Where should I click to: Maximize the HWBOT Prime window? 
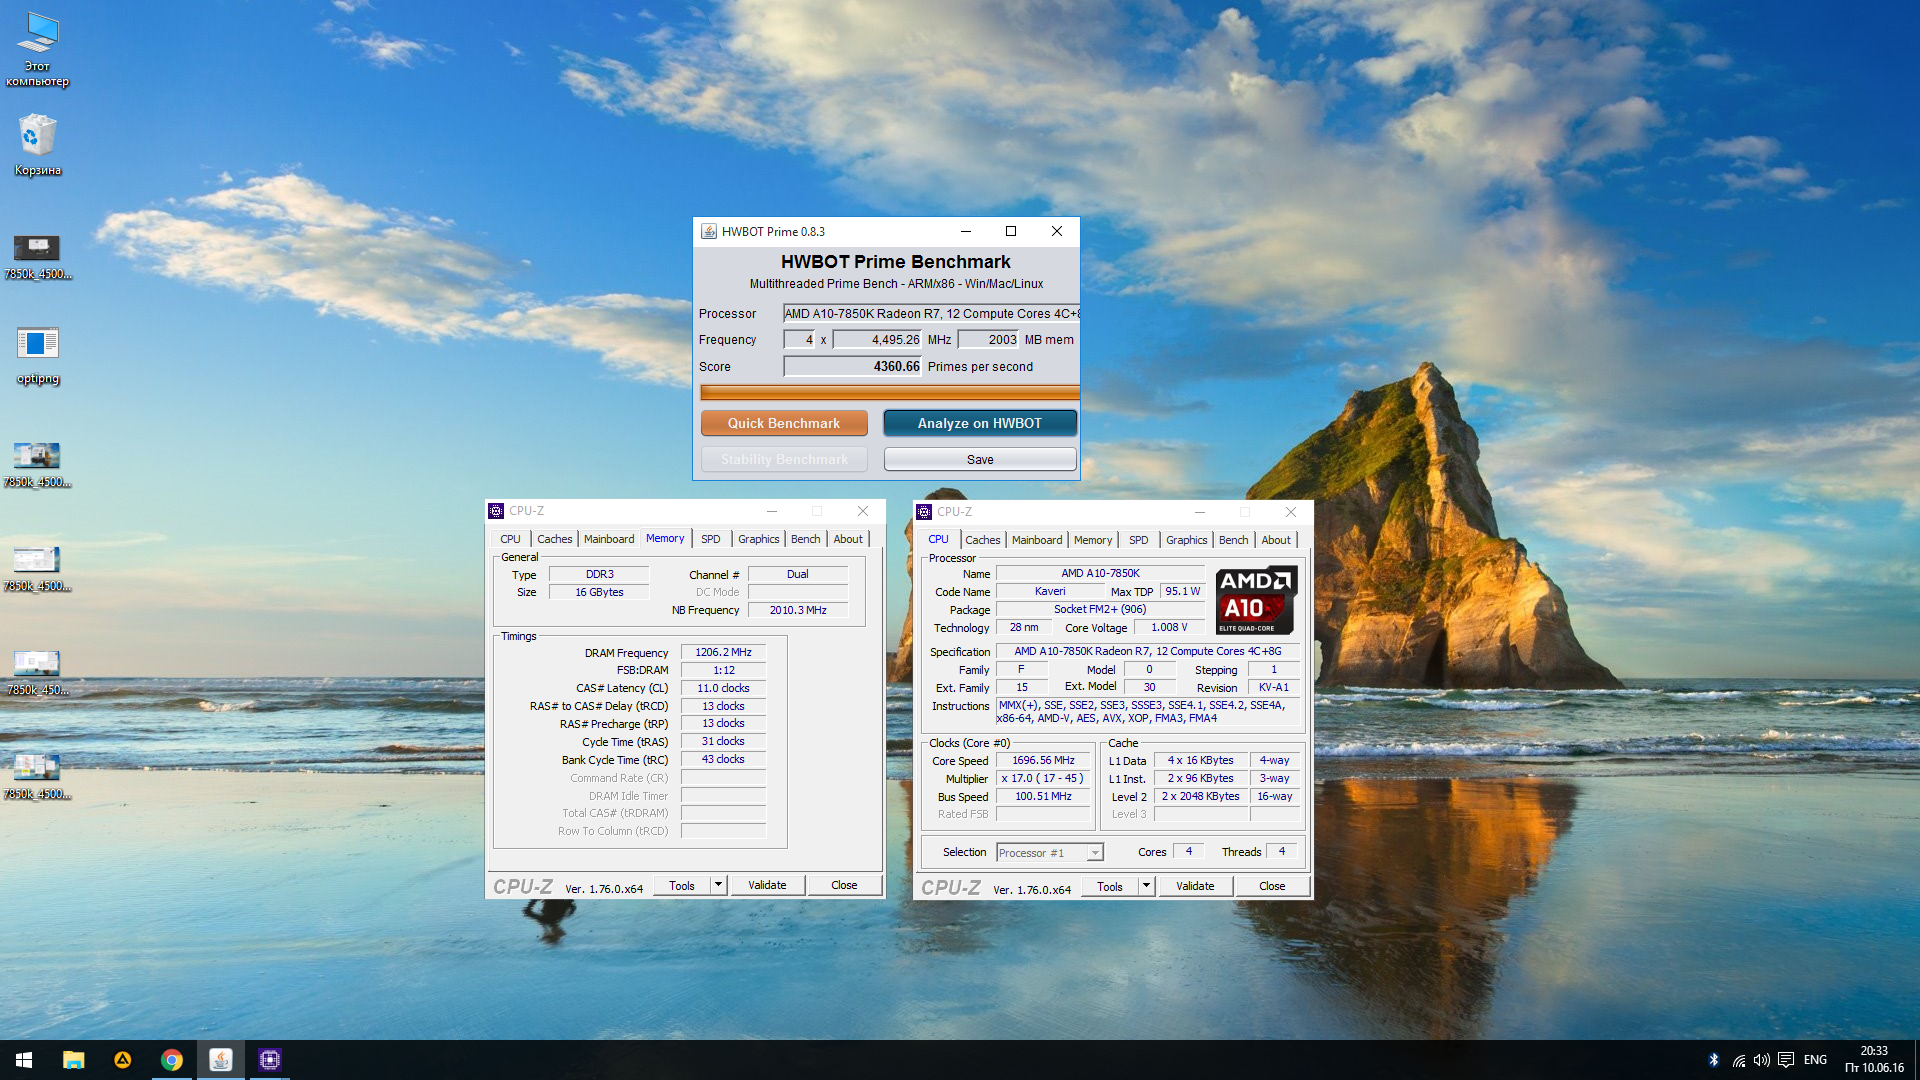1011,231
